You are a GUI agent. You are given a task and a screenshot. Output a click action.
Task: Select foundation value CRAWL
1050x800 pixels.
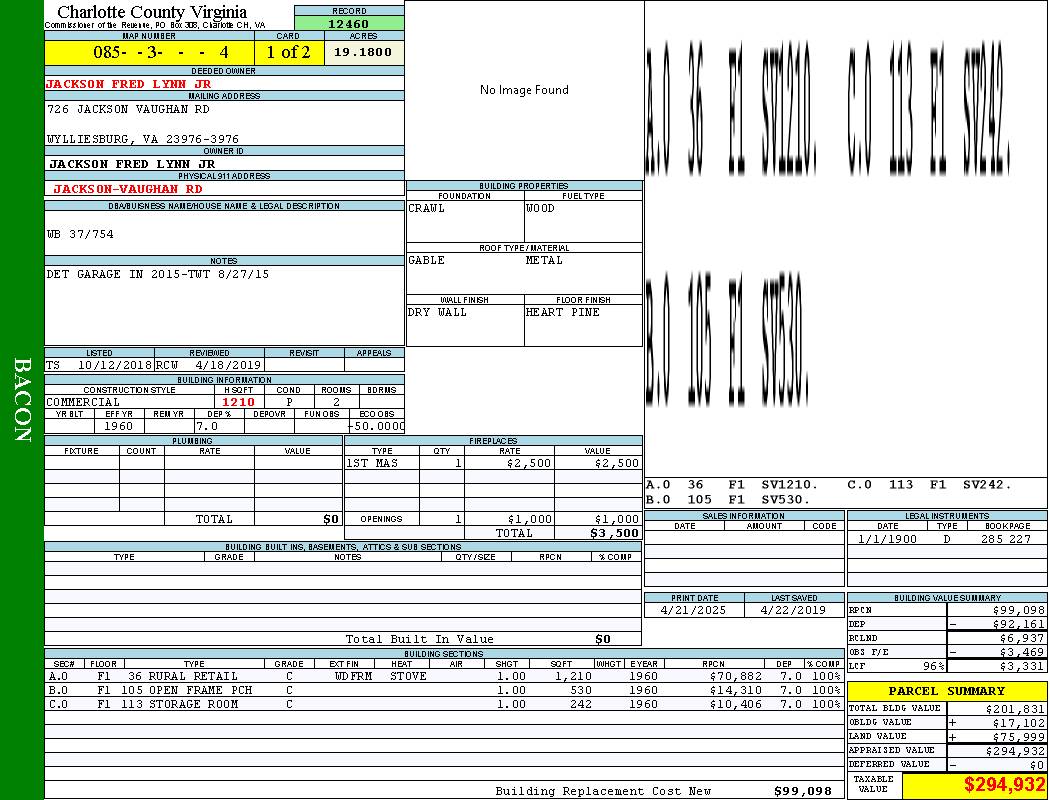(x=427, y=208)
